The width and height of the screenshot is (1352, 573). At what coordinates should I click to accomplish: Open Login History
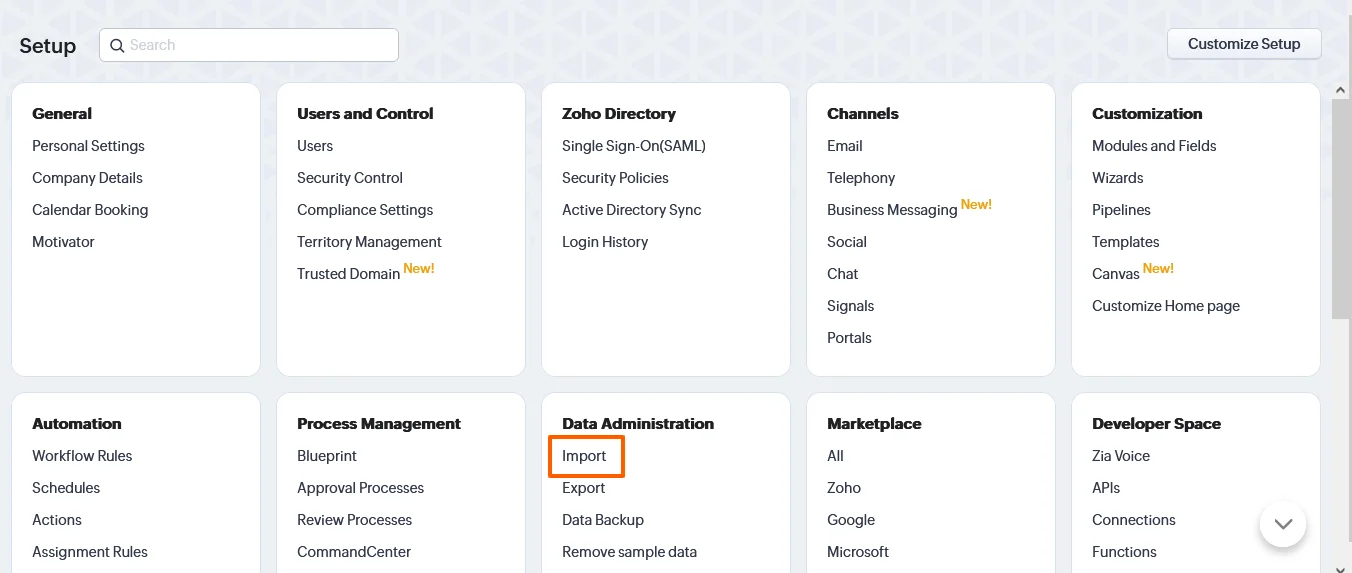click(x=605, y=242)
